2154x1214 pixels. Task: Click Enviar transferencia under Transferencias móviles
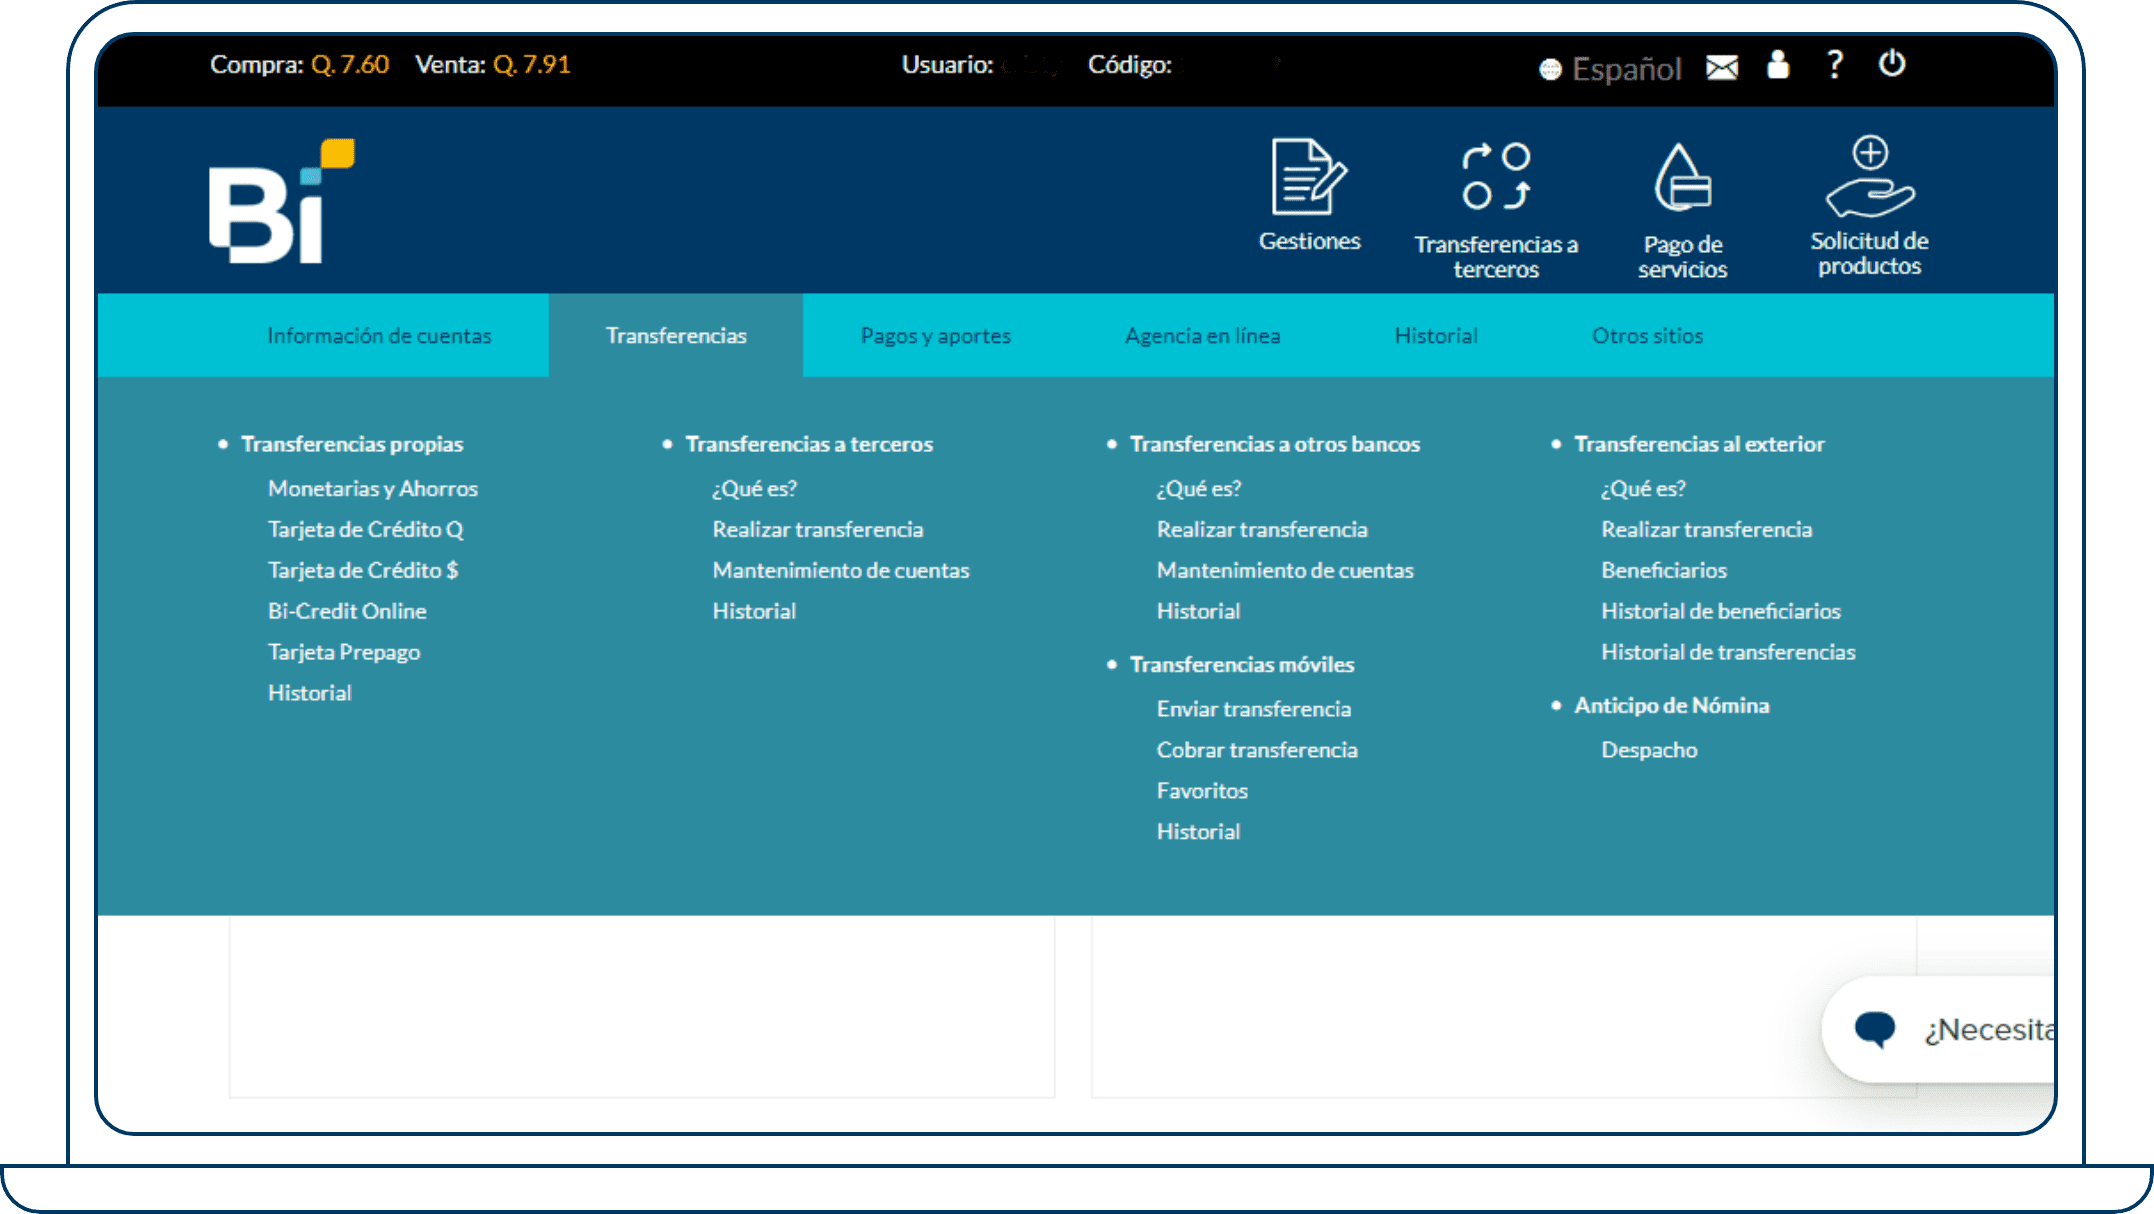click(1254, 710)
